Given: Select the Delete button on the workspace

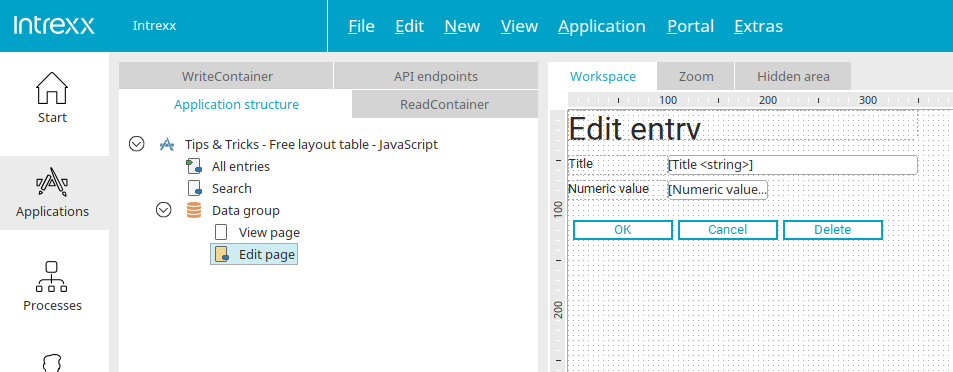Looking at the screenshot, I should point(833,230).
